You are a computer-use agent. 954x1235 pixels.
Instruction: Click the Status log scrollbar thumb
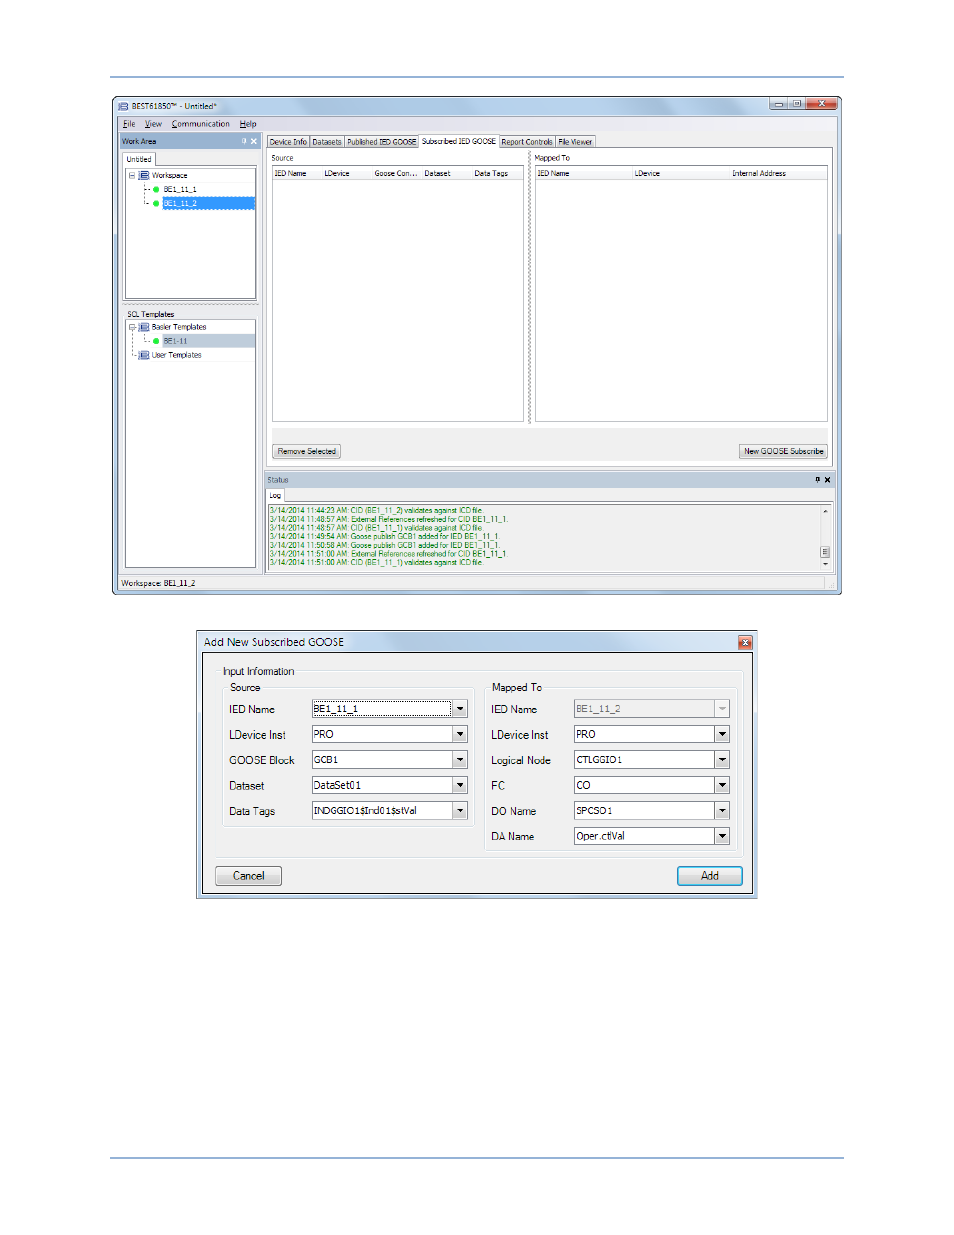[825, 552]
